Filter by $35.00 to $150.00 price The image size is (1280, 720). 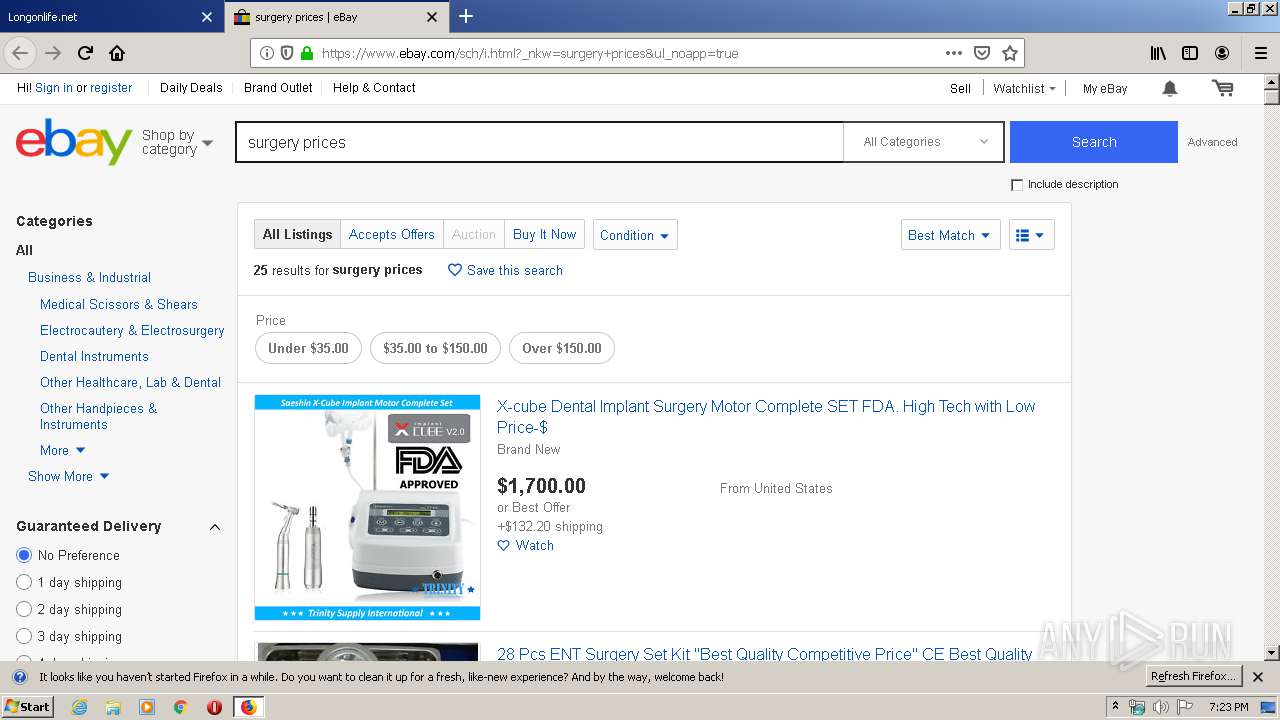click(435, 348)
